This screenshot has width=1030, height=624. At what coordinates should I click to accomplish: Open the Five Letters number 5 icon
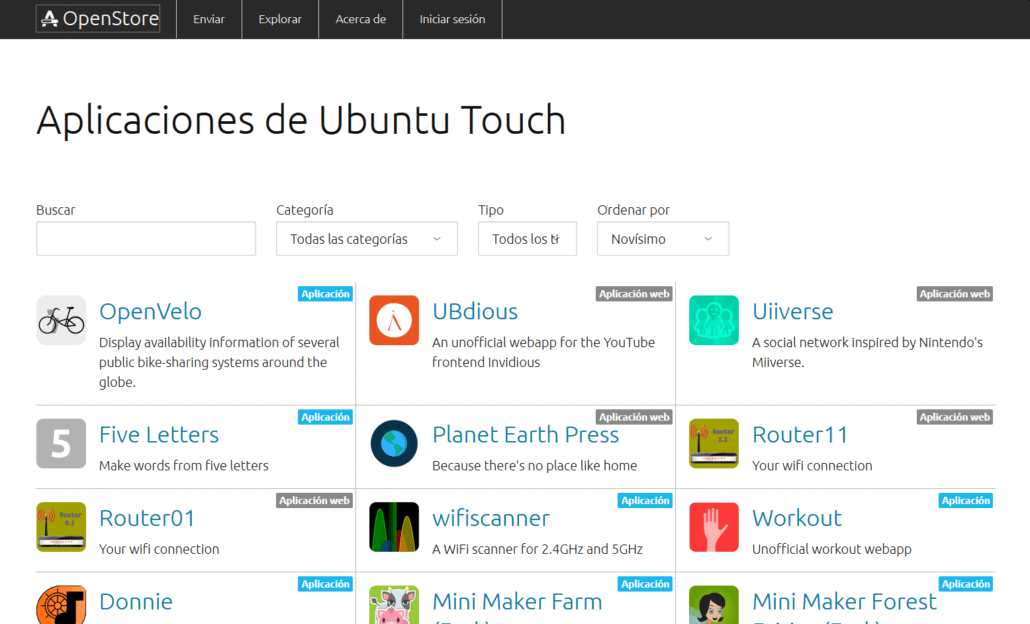(x=61, y=443)
